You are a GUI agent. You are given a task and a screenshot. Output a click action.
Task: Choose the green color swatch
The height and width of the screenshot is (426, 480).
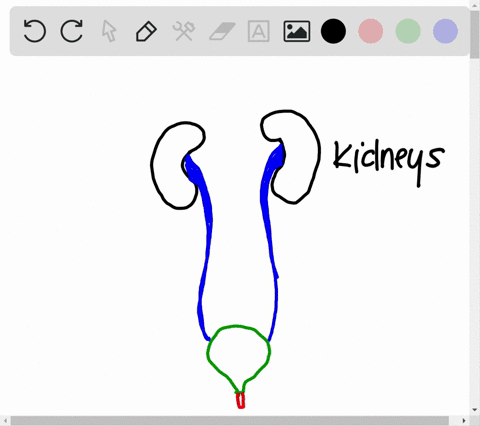click(x=408, y=31)
